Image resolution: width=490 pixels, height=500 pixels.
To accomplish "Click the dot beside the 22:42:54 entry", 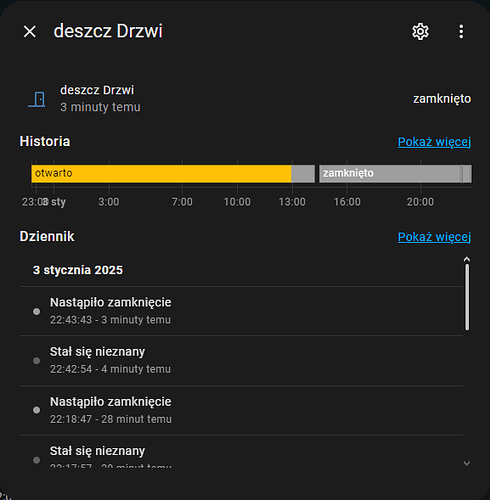I will click(x=36, y=361).
